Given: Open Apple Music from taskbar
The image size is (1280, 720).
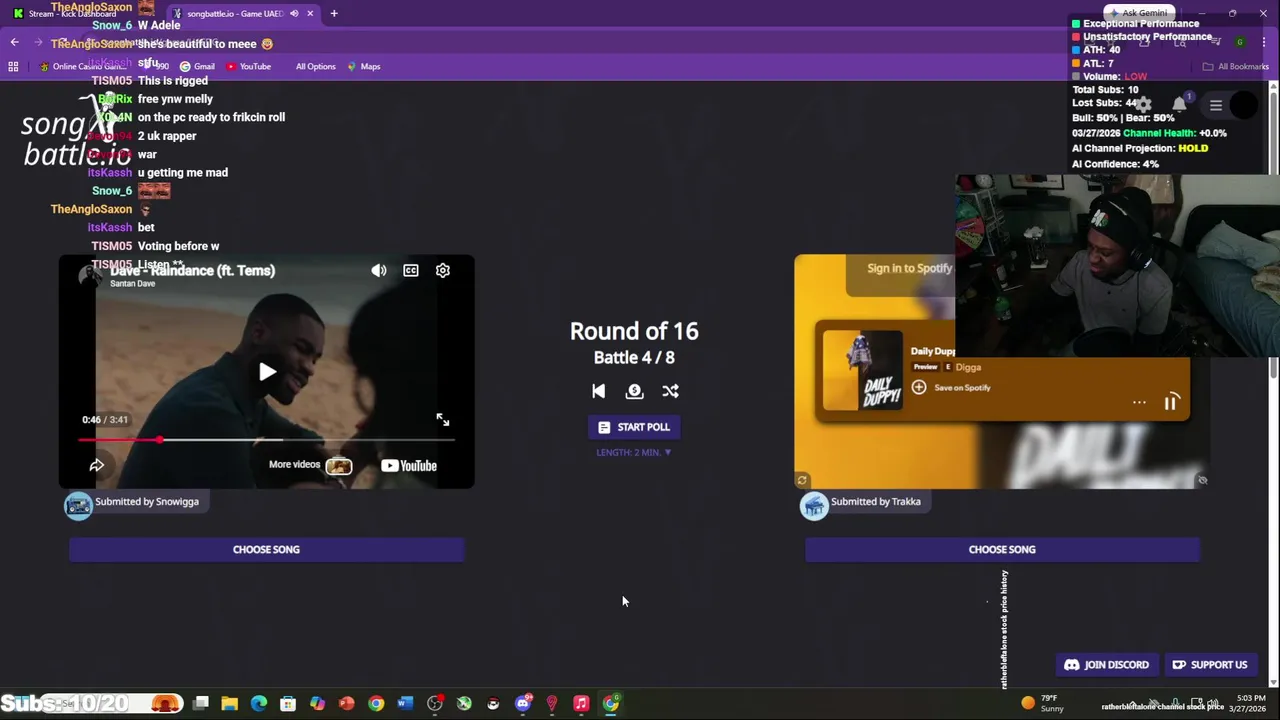Looking at the screenshot, I should point(581,704).
